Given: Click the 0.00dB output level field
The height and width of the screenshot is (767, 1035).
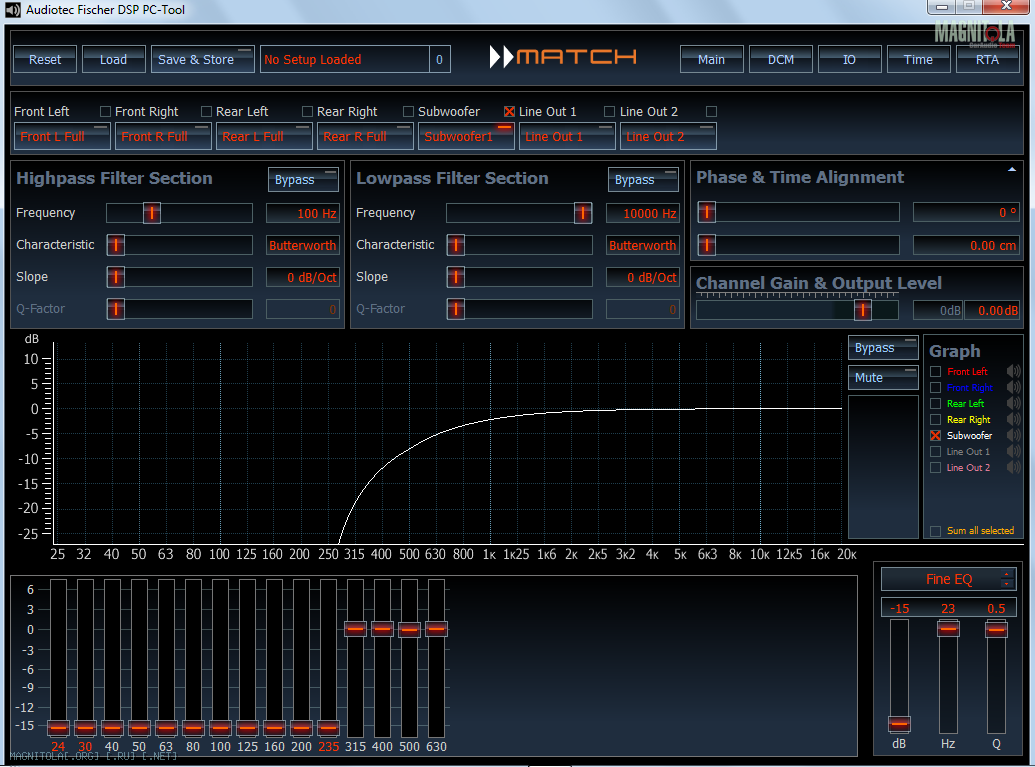Looking at the screenshot, I should 992,310.
